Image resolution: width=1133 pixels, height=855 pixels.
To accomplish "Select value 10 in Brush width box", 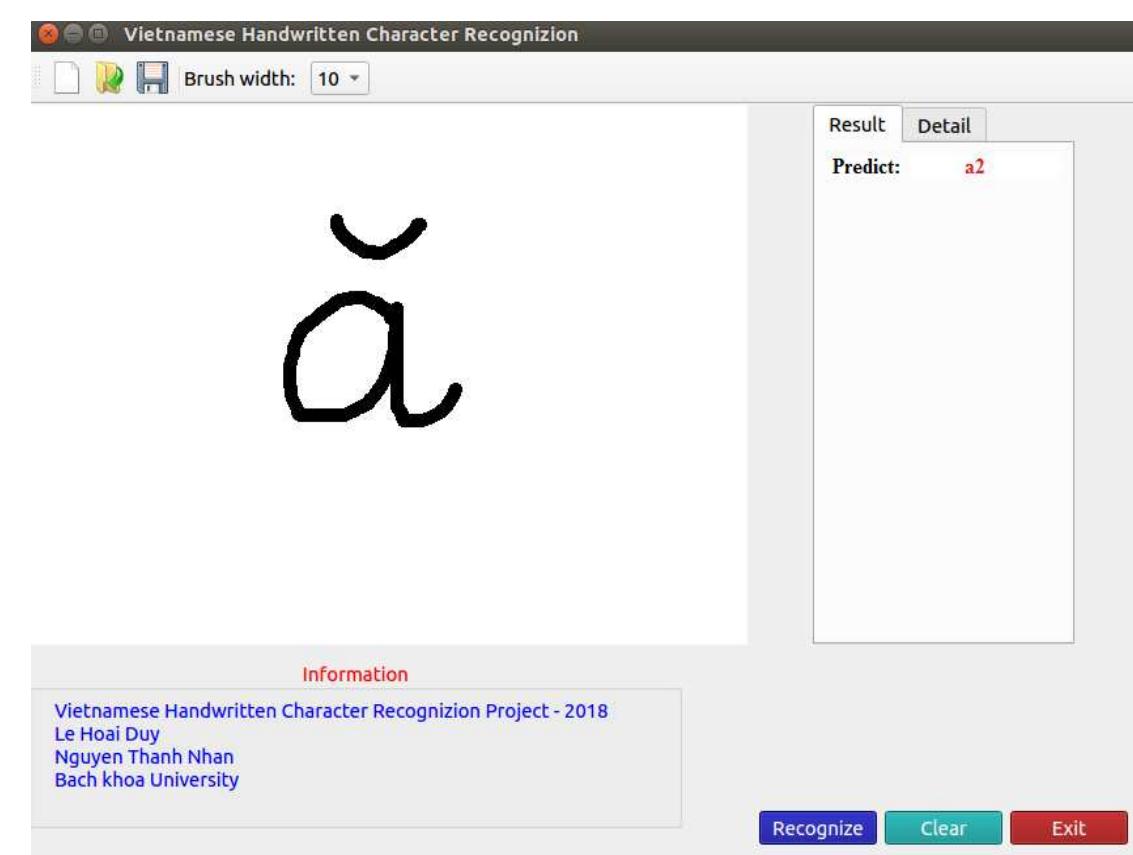I will tap(329, 76).
